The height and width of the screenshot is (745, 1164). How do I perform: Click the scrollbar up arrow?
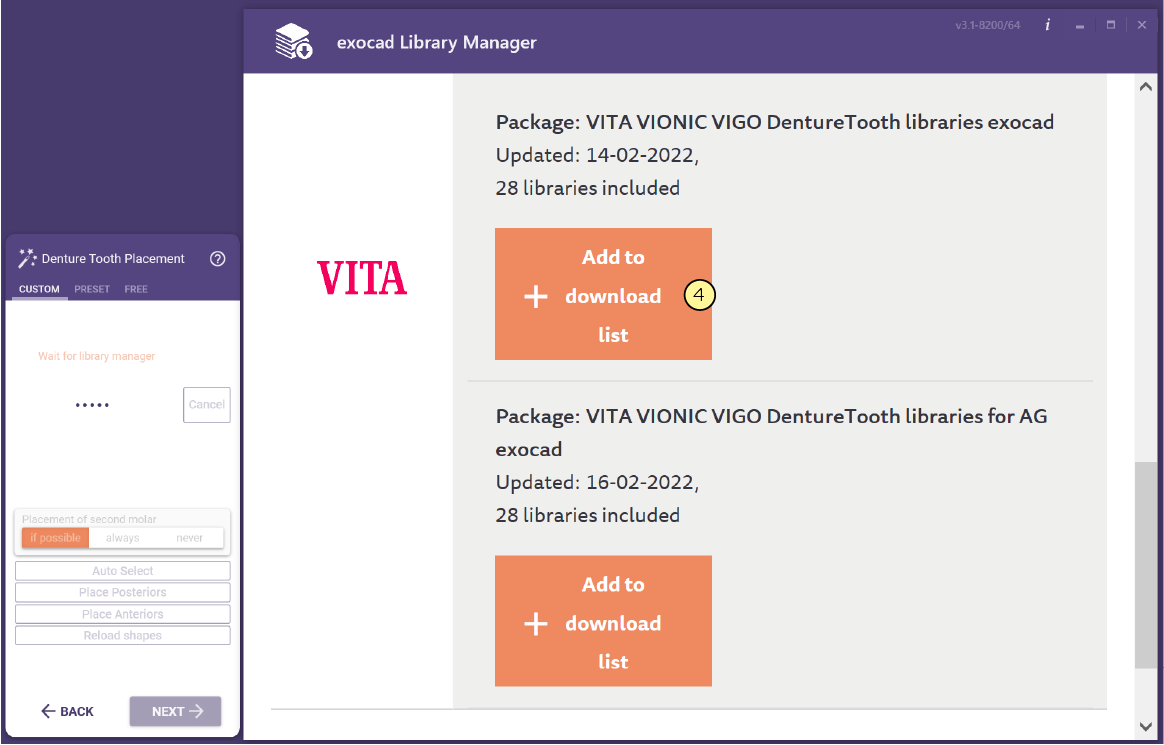(1145, 87)
